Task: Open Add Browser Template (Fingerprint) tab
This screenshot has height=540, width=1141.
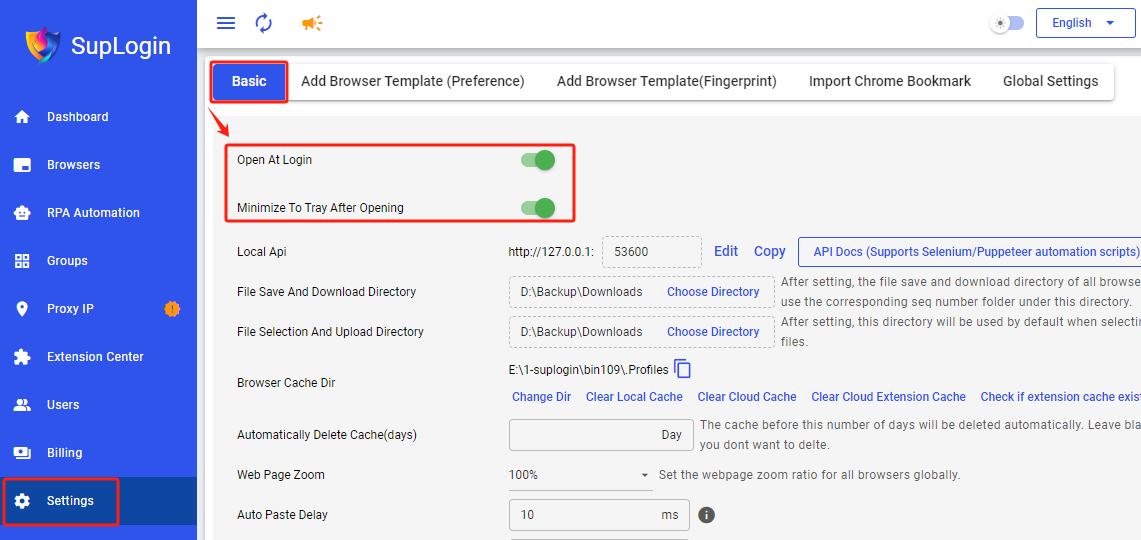Action: click(666, 81)
